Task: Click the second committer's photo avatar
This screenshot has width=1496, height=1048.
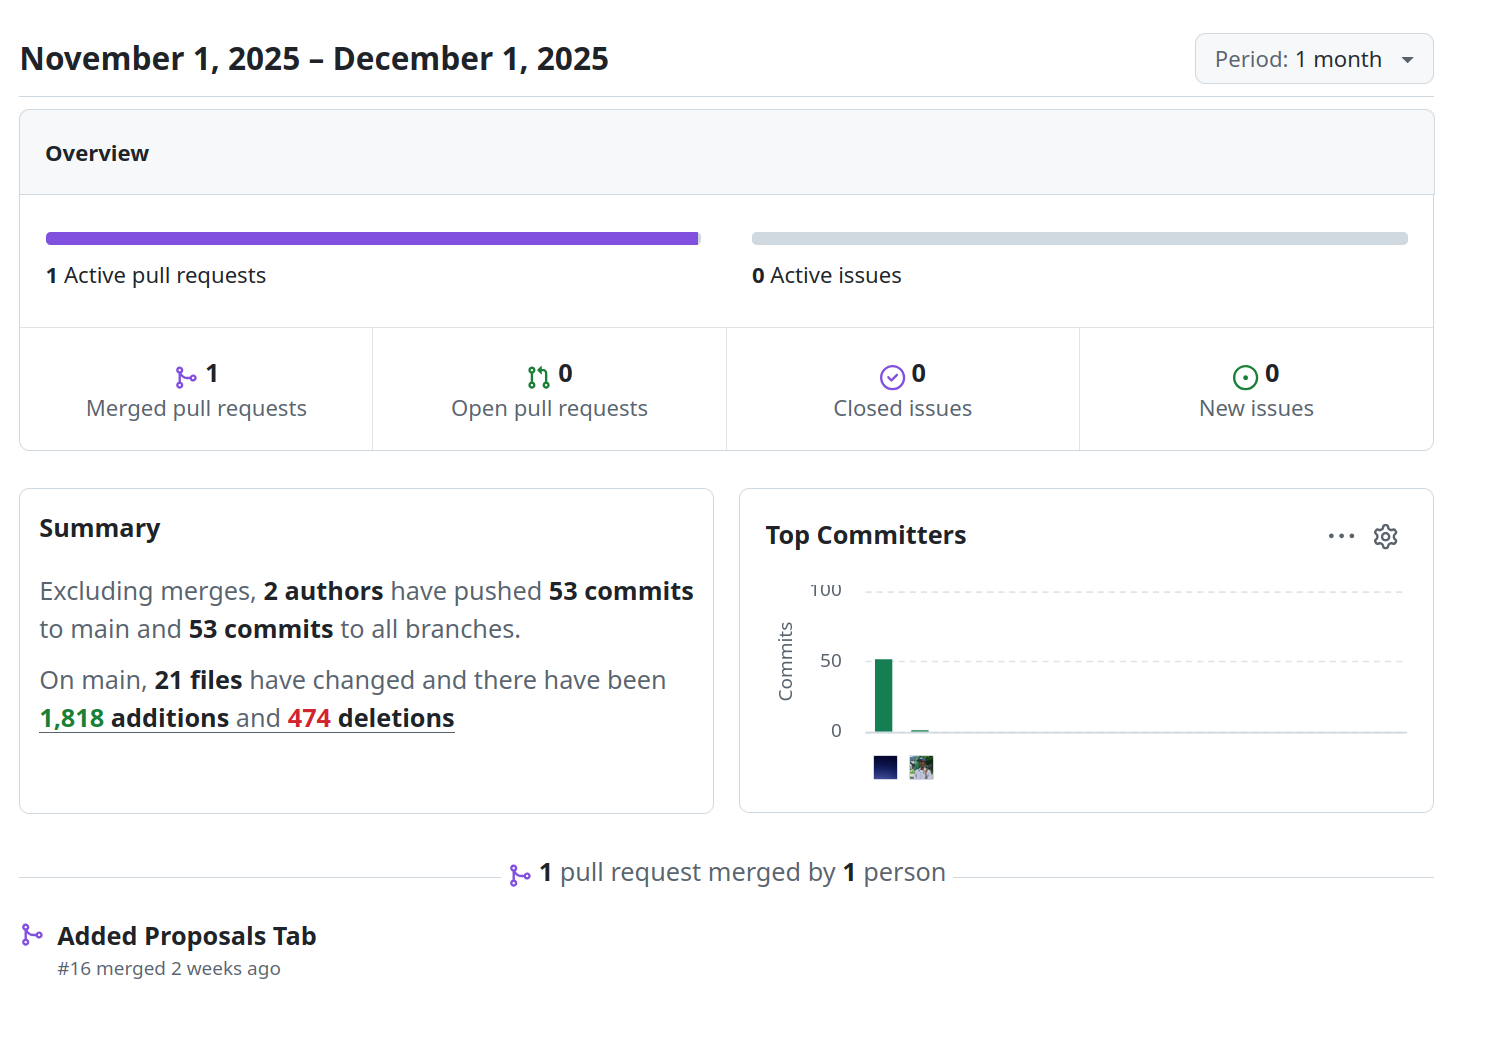Action: (921, 767)
